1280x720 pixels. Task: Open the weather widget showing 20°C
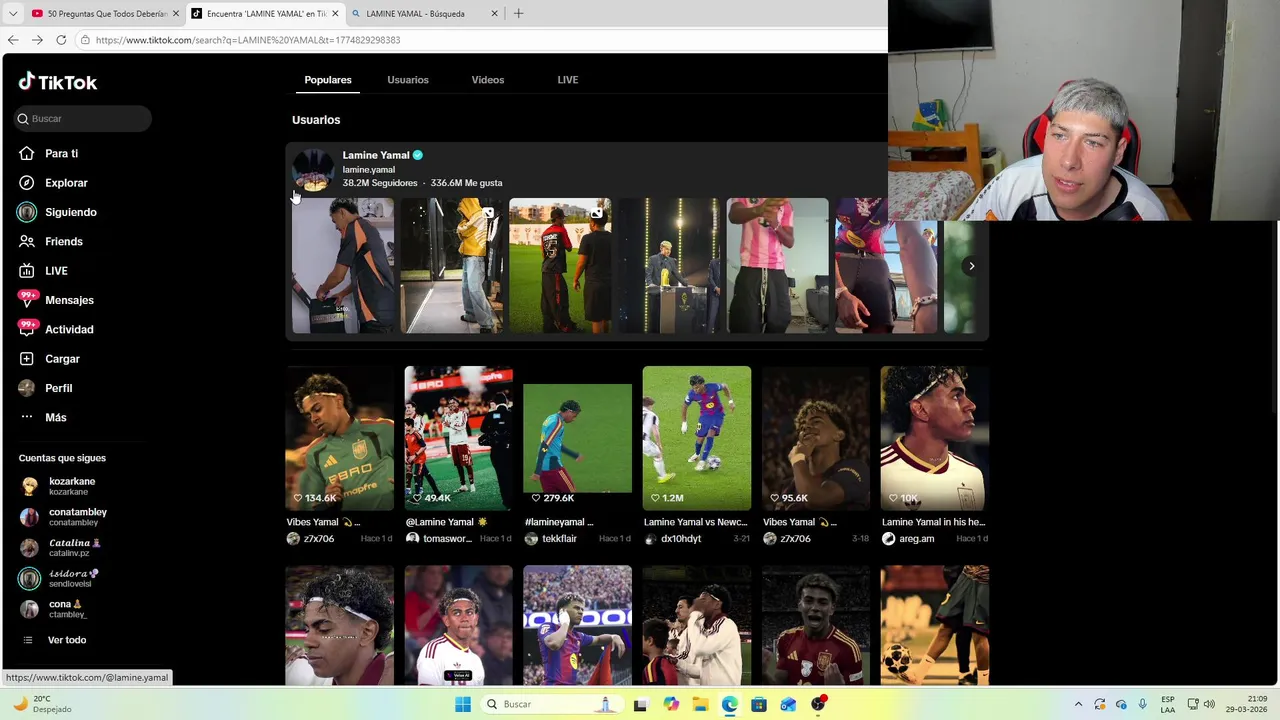(x=42, y=704)
